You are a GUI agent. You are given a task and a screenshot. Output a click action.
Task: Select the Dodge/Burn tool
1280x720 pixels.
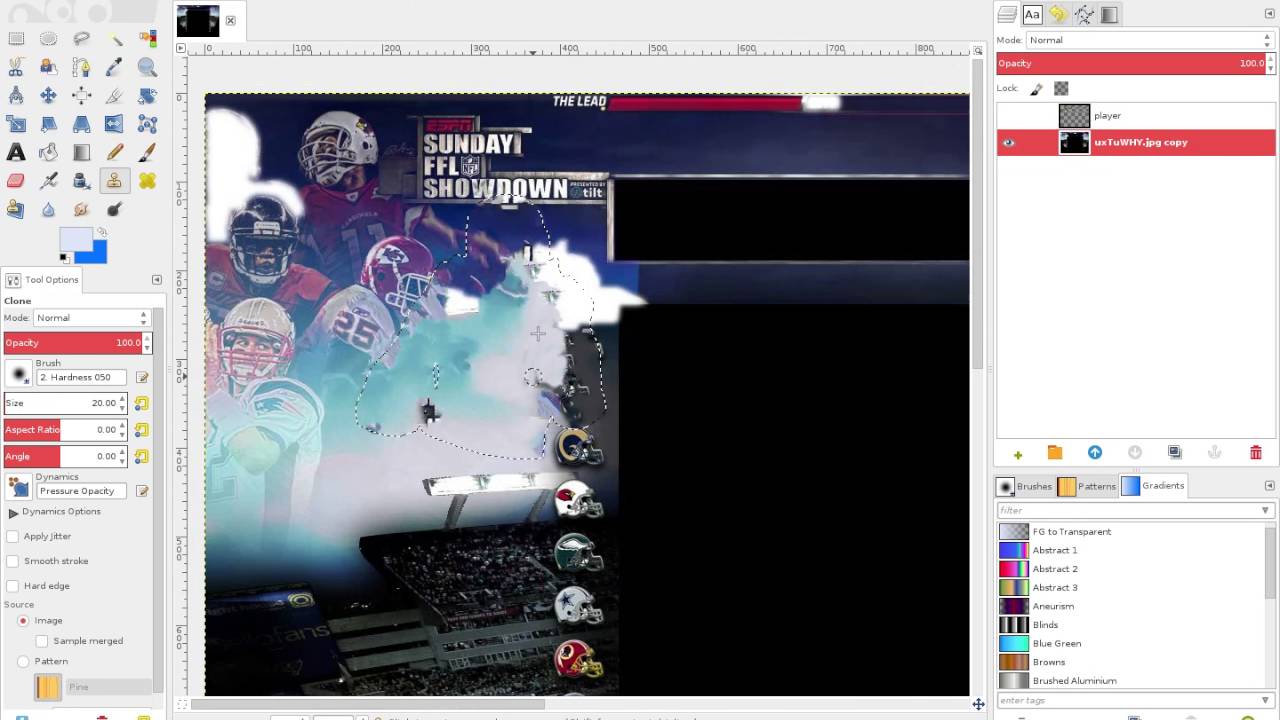tap(114, 209)
